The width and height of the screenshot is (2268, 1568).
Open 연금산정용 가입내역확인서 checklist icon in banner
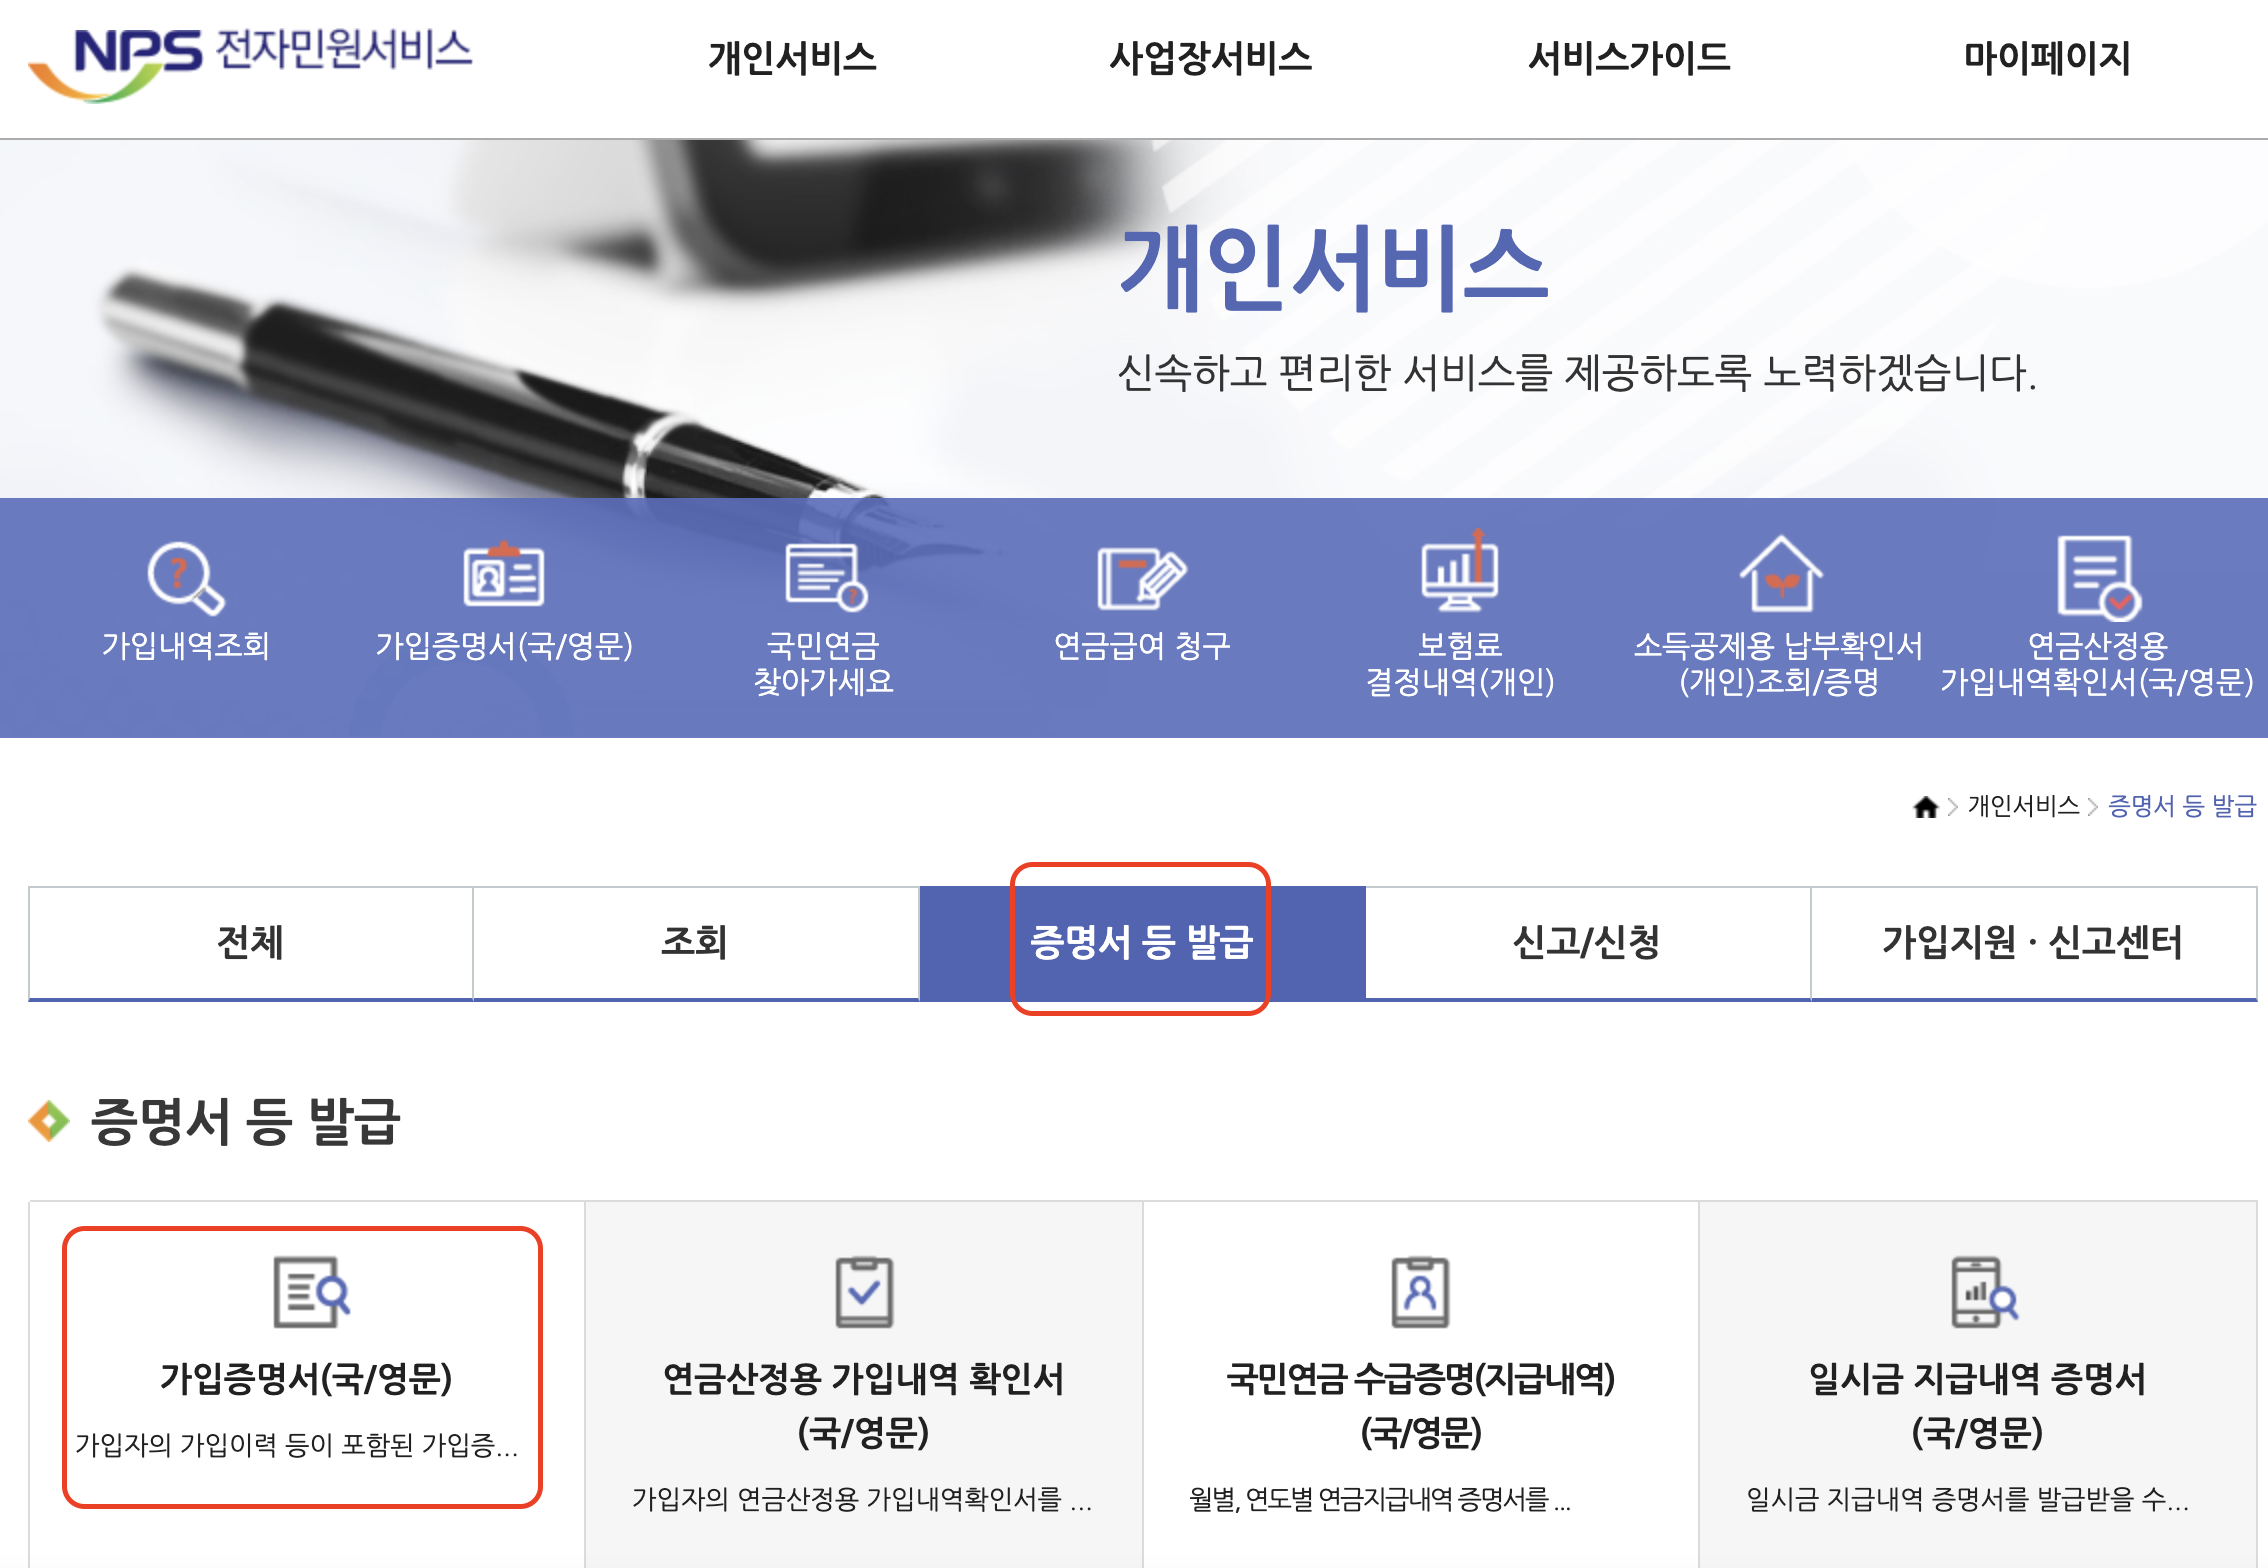(2097, 577)
